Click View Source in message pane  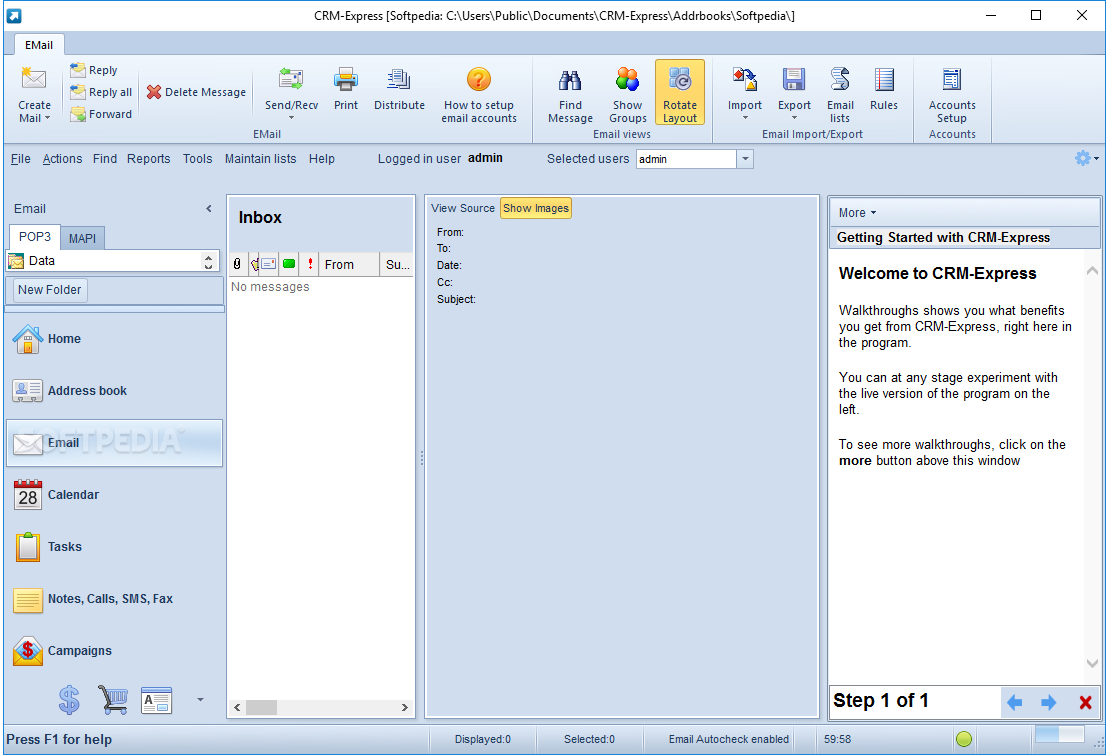(x=463, y=208)
